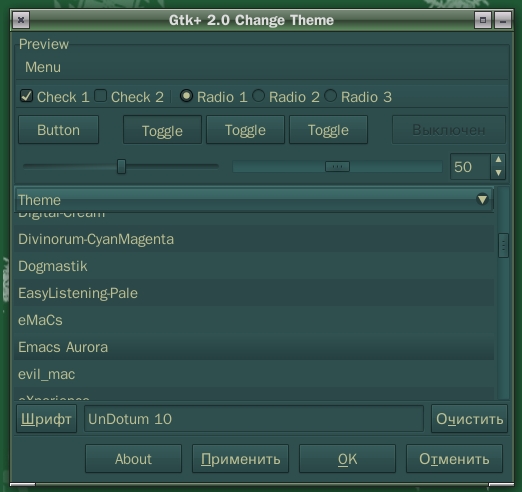This screenshot has width=522, height=492.
Task: Select the evil_mac theme
Action: [x=254, y=374]
